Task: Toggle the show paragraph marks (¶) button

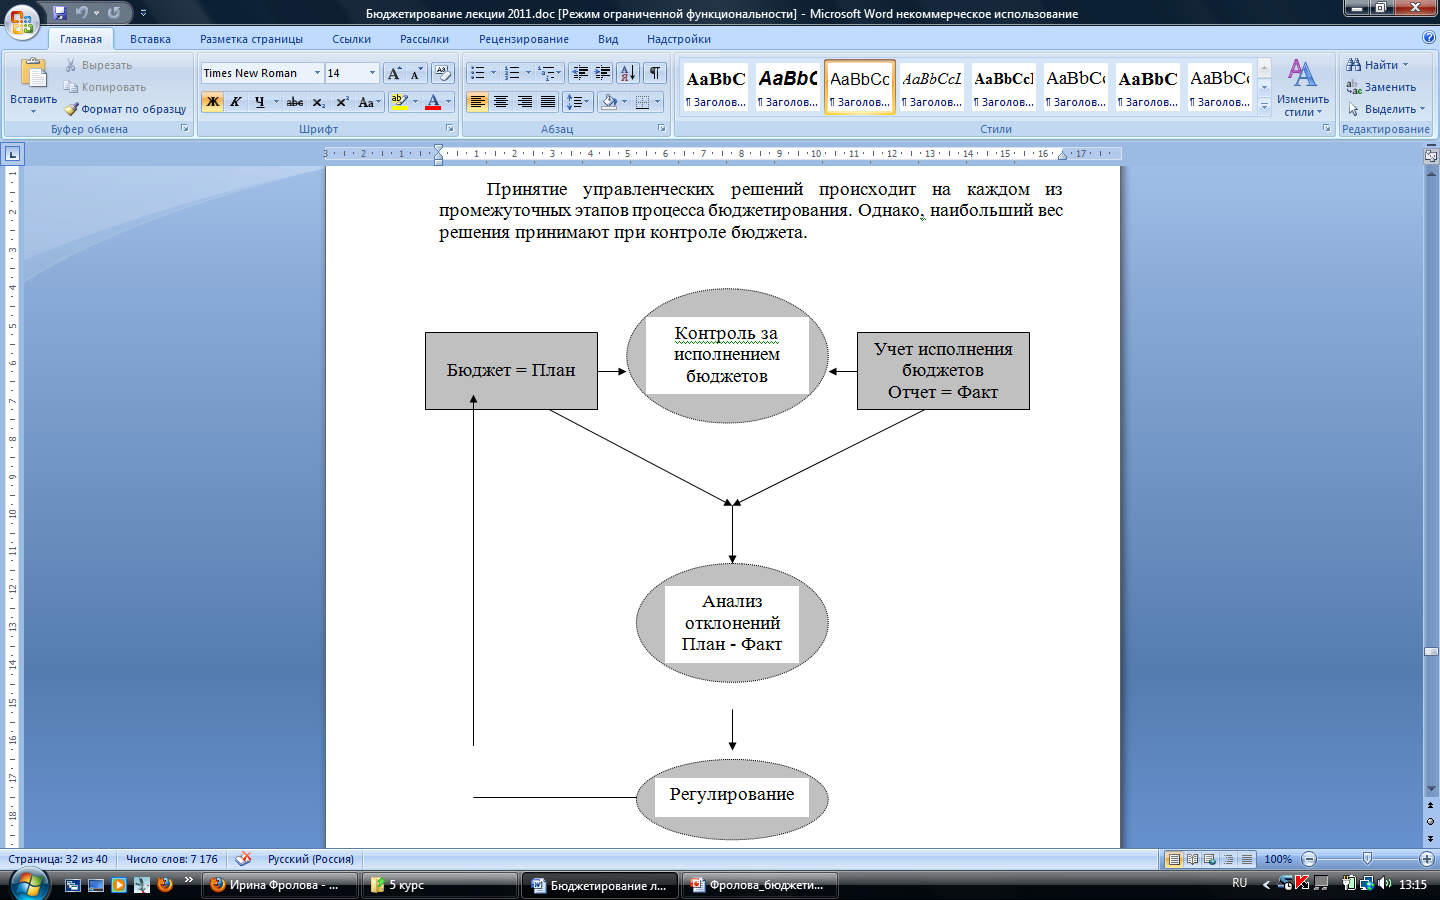Action: click(655, 73)
